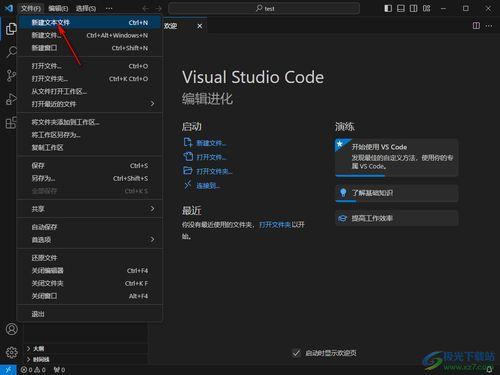The height and width of the screenshot is (375, 500).
Task: Select 从文件打开工作区... entry
Action: coord(89,91)
